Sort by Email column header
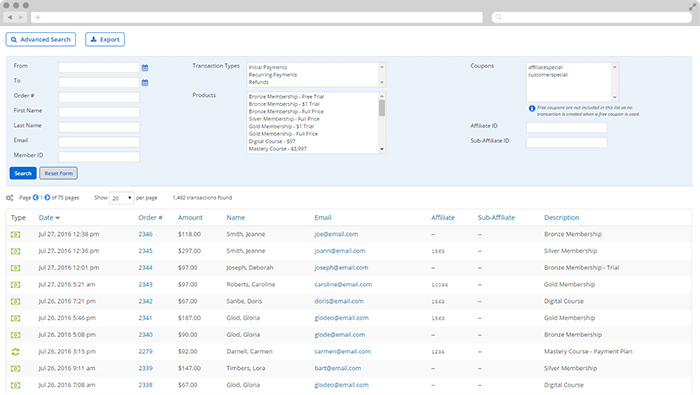700x395 pixels. pos(323,217)
